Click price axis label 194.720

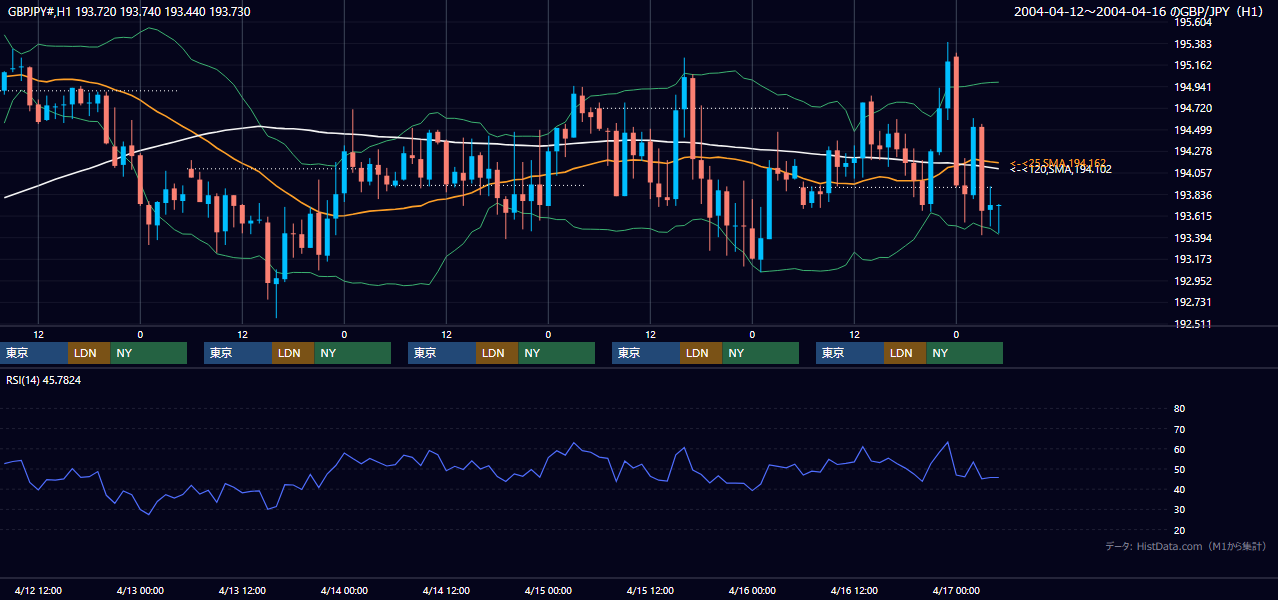1193,108
